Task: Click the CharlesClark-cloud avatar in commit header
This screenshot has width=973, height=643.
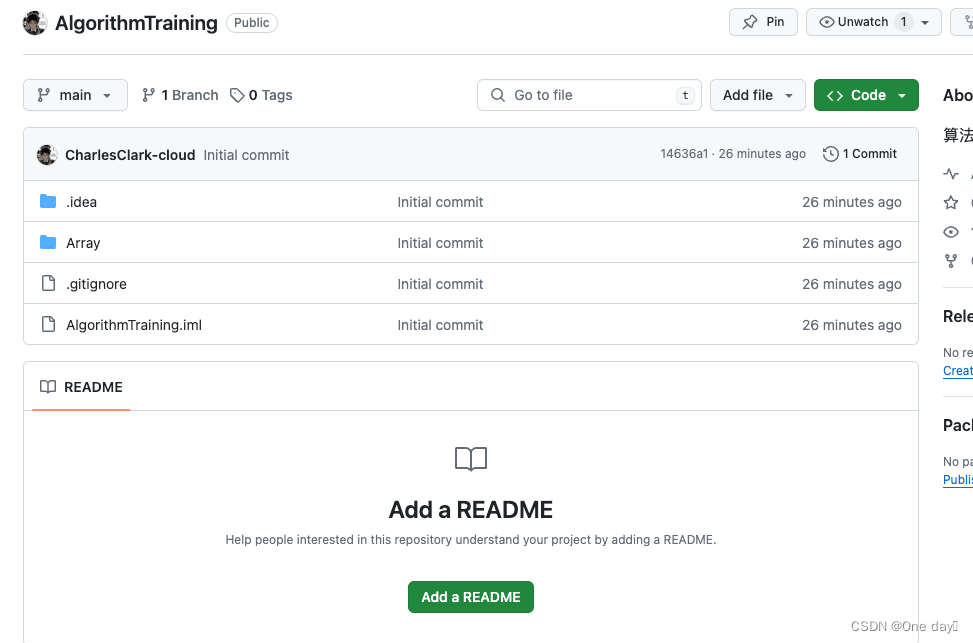Action: pyautogui.click(x=47, y=155)
